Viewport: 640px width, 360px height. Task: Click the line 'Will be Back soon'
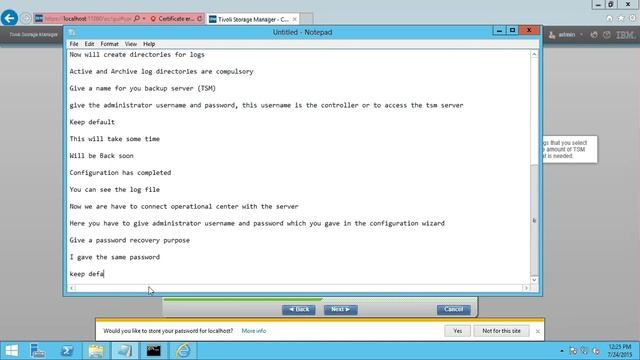pos(102,156)
